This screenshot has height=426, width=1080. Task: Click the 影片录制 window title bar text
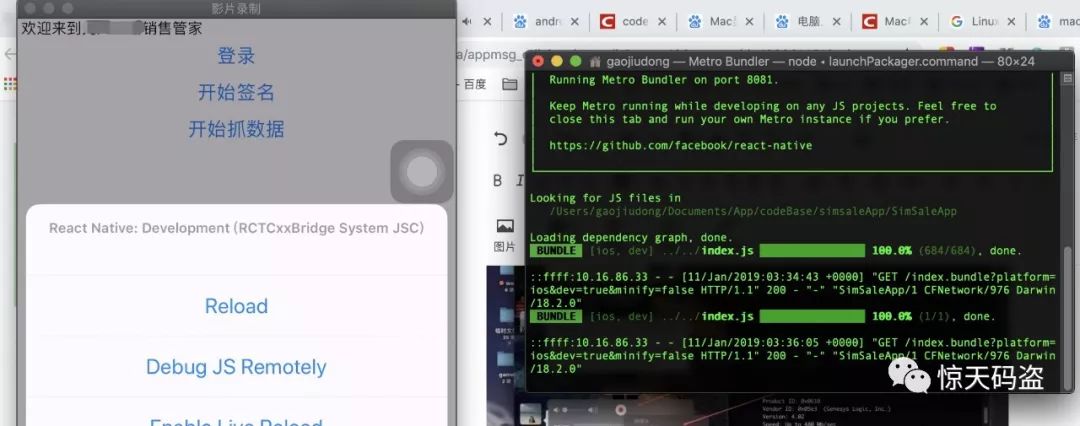click(236, 9)
